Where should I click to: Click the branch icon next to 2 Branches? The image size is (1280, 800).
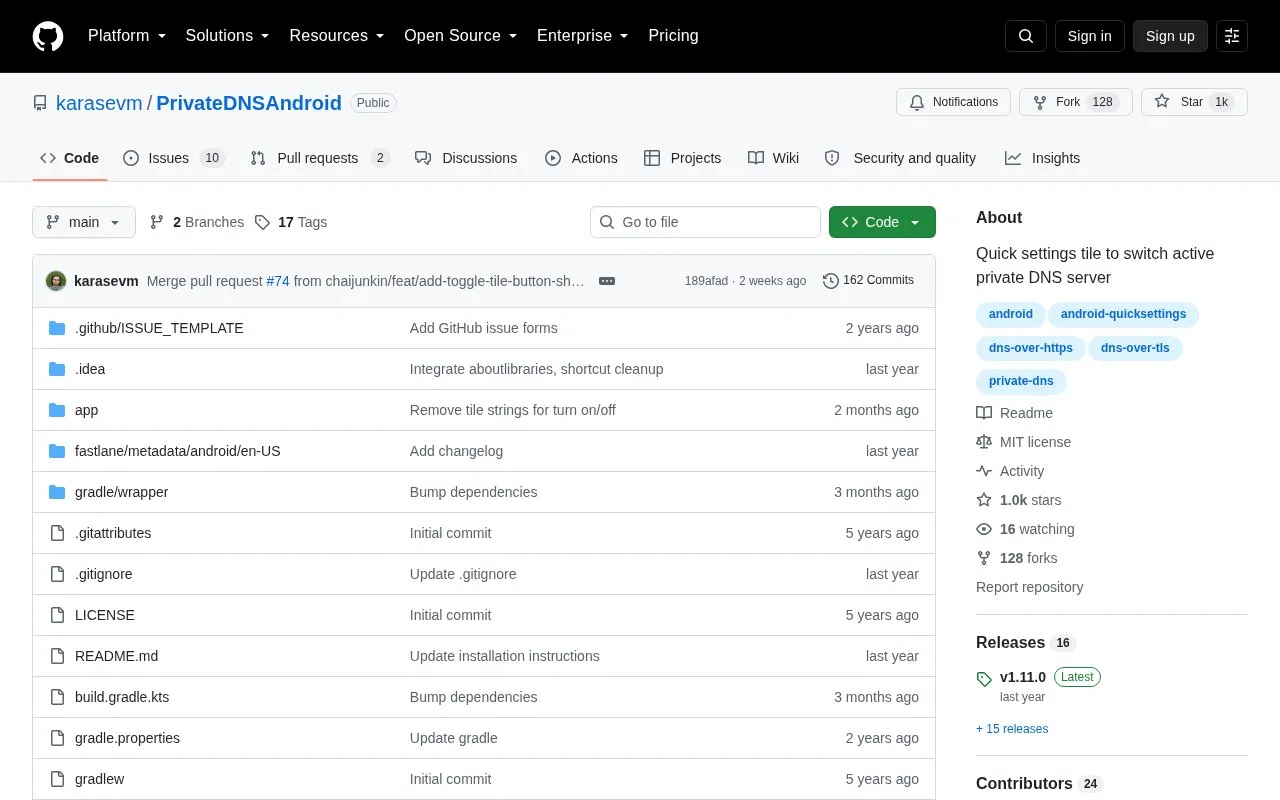pos(157,222)
